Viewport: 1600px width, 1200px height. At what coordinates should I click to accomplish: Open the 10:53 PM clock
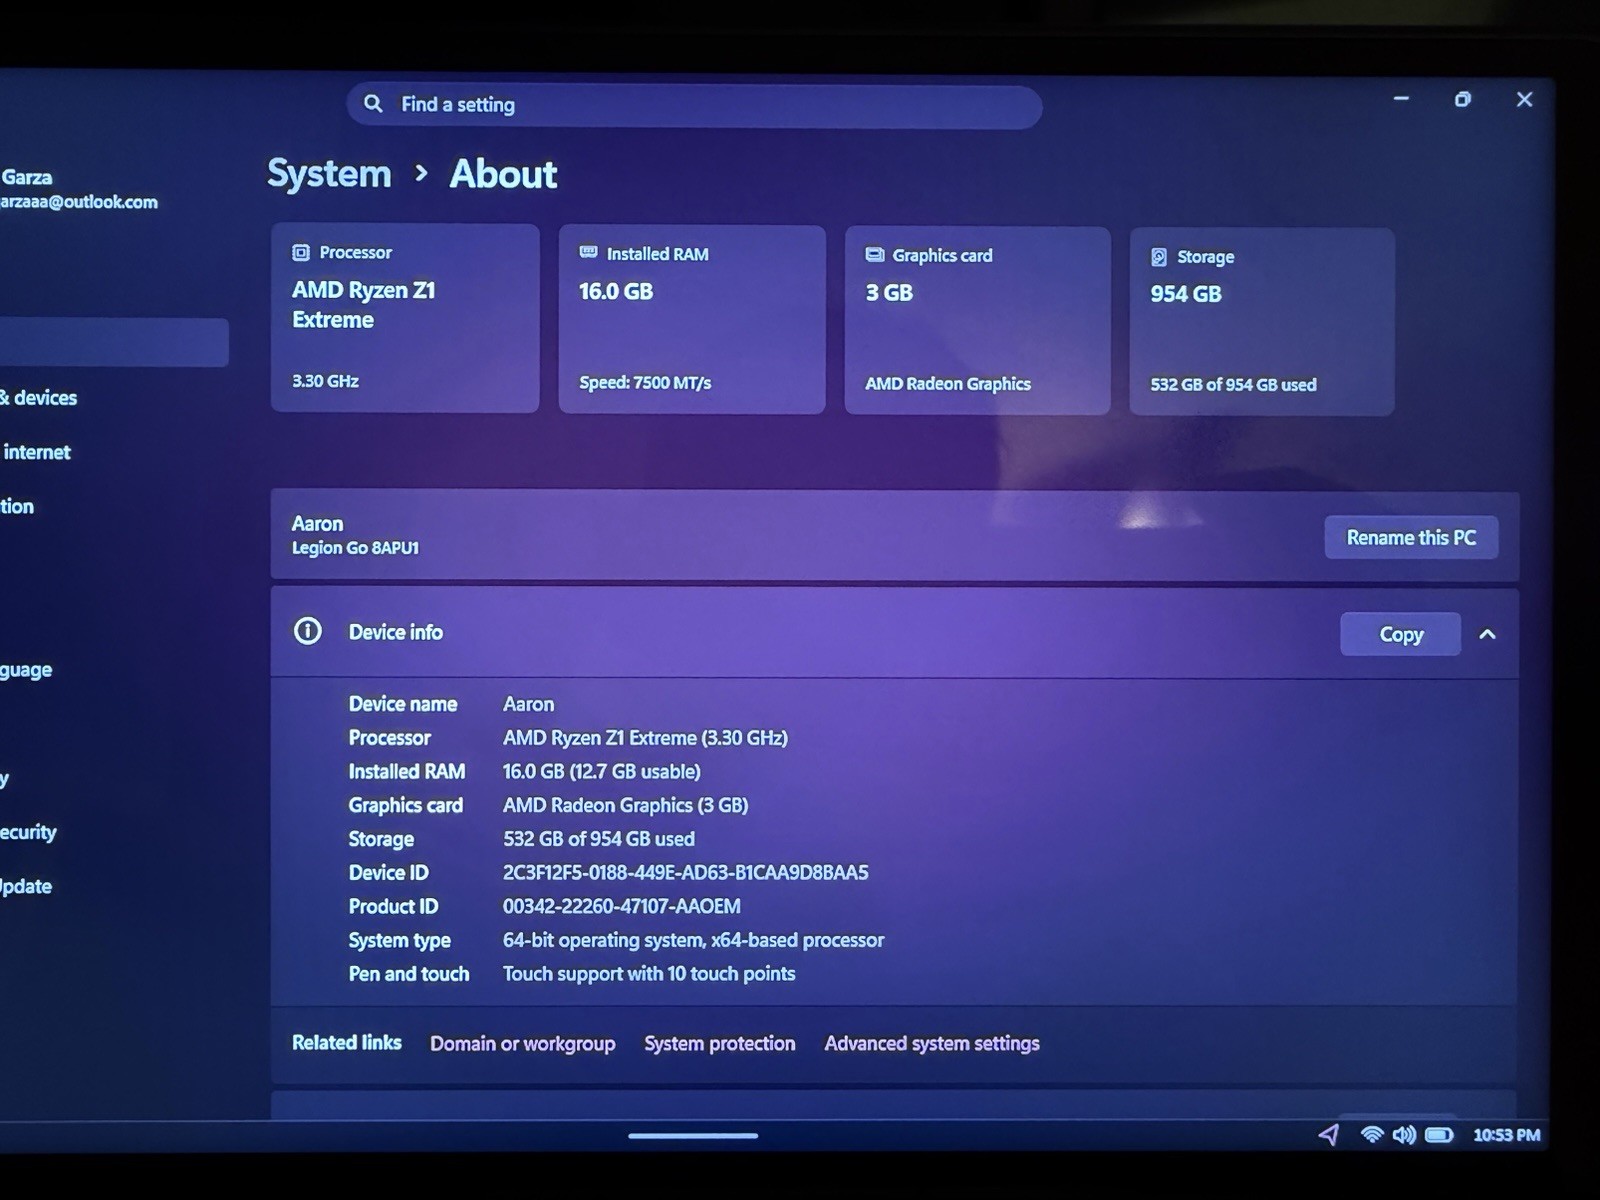(1507, 1135)
